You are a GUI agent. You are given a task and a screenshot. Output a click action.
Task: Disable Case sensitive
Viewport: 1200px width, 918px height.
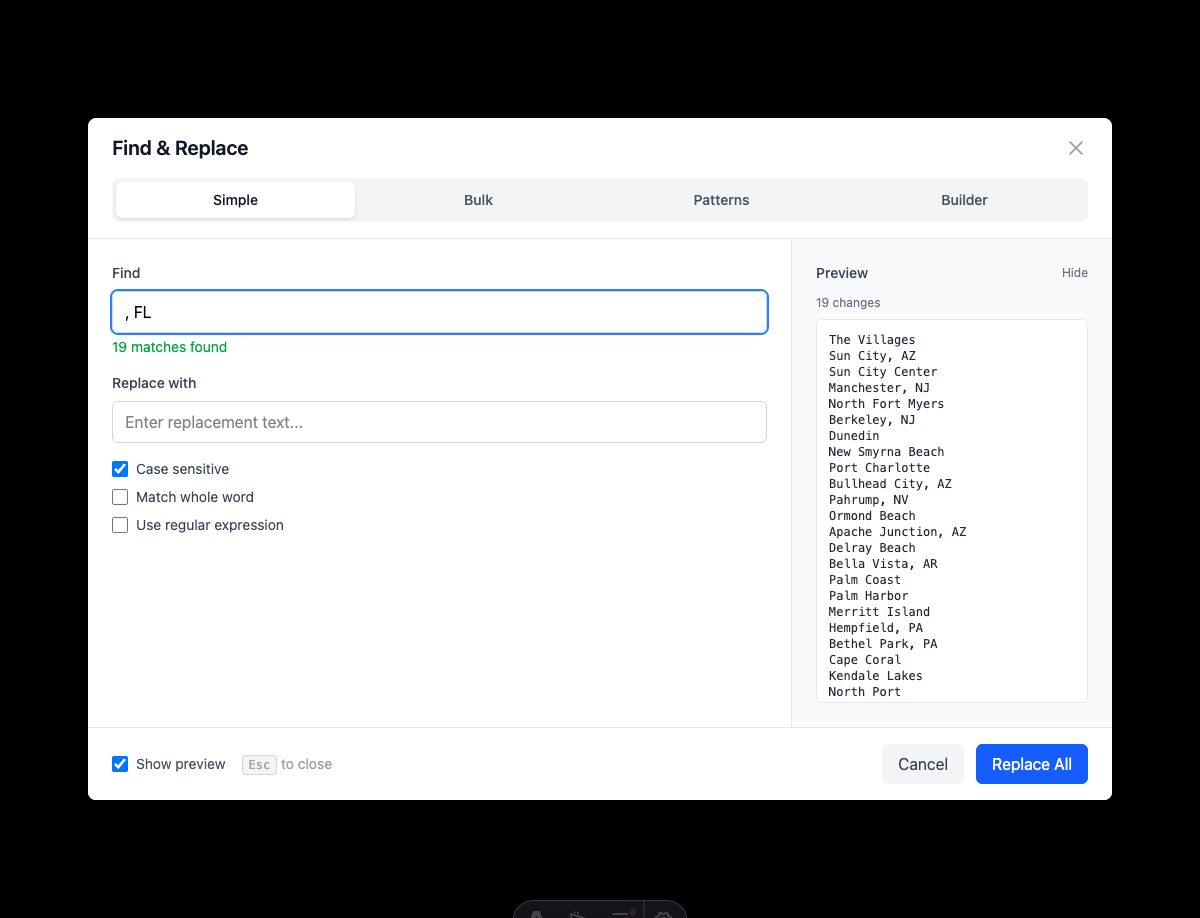coord(120,469)
